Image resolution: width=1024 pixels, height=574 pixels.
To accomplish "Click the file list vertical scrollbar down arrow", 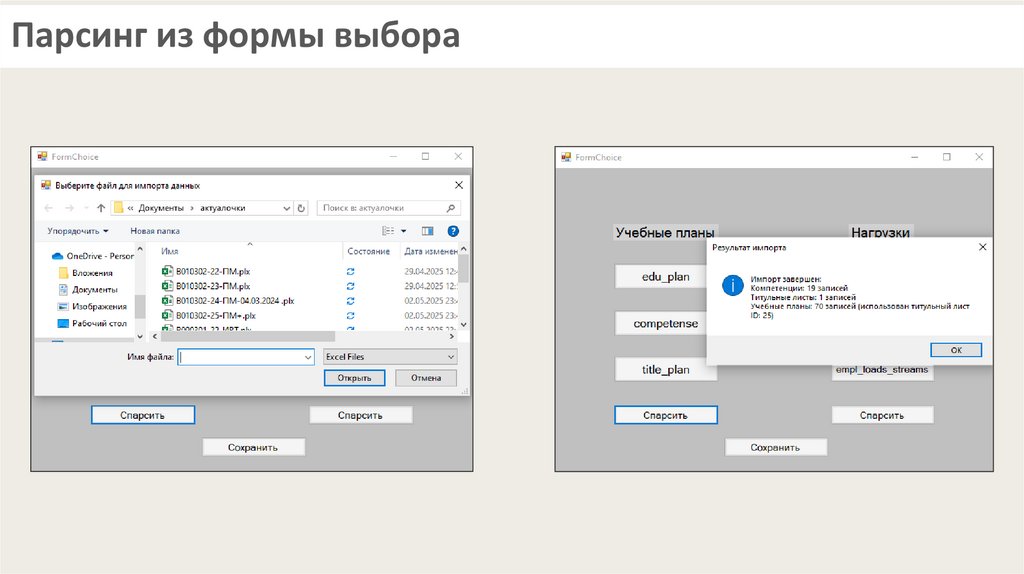I will click(464, 325).
